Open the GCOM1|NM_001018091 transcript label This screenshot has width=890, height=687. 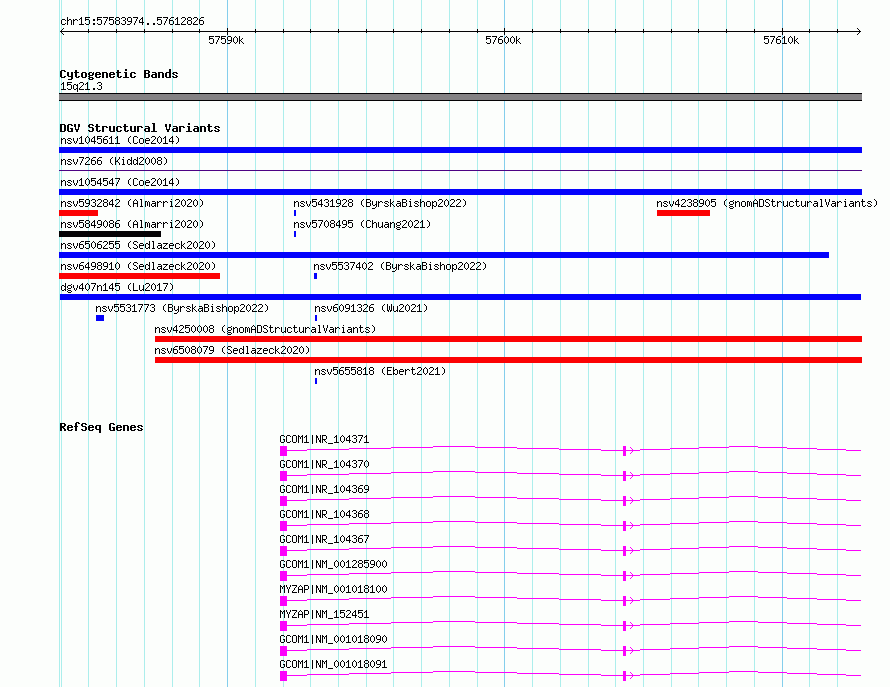tap(333, 664)
